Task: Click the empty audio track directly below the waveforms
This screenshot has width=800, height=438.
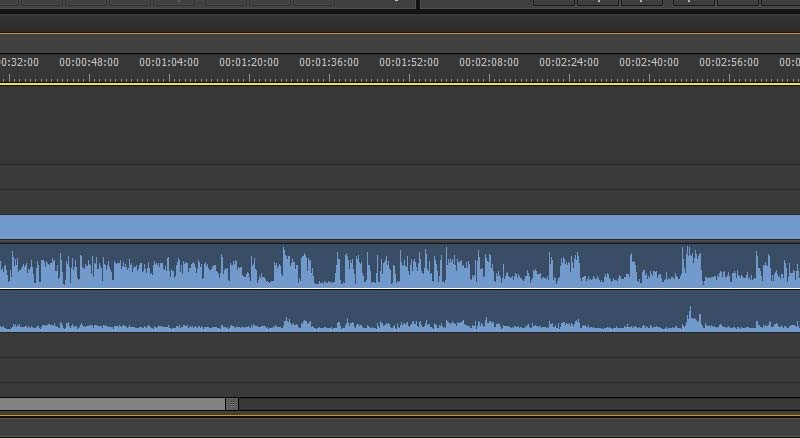Action: pos(400,345)
